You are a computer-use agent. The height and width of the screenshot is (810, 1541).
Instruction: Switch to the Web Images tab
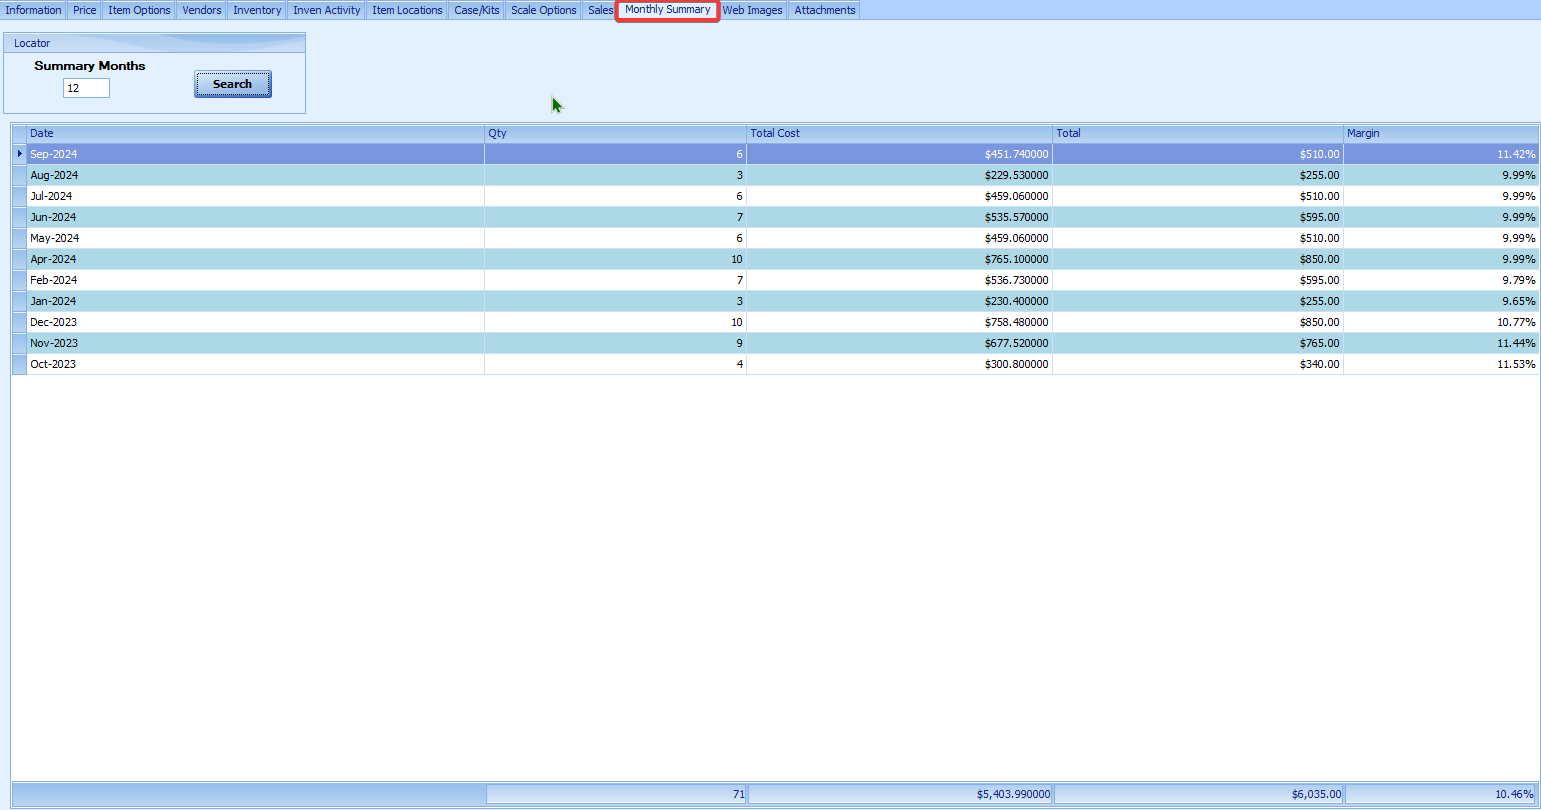[x=752, y=10]
